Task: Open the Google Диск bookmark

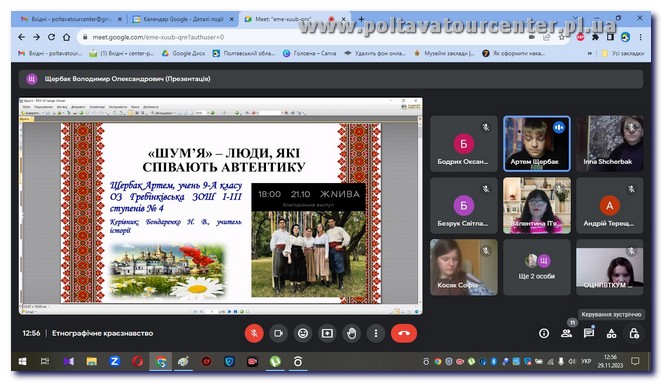Action: [184, 53]
